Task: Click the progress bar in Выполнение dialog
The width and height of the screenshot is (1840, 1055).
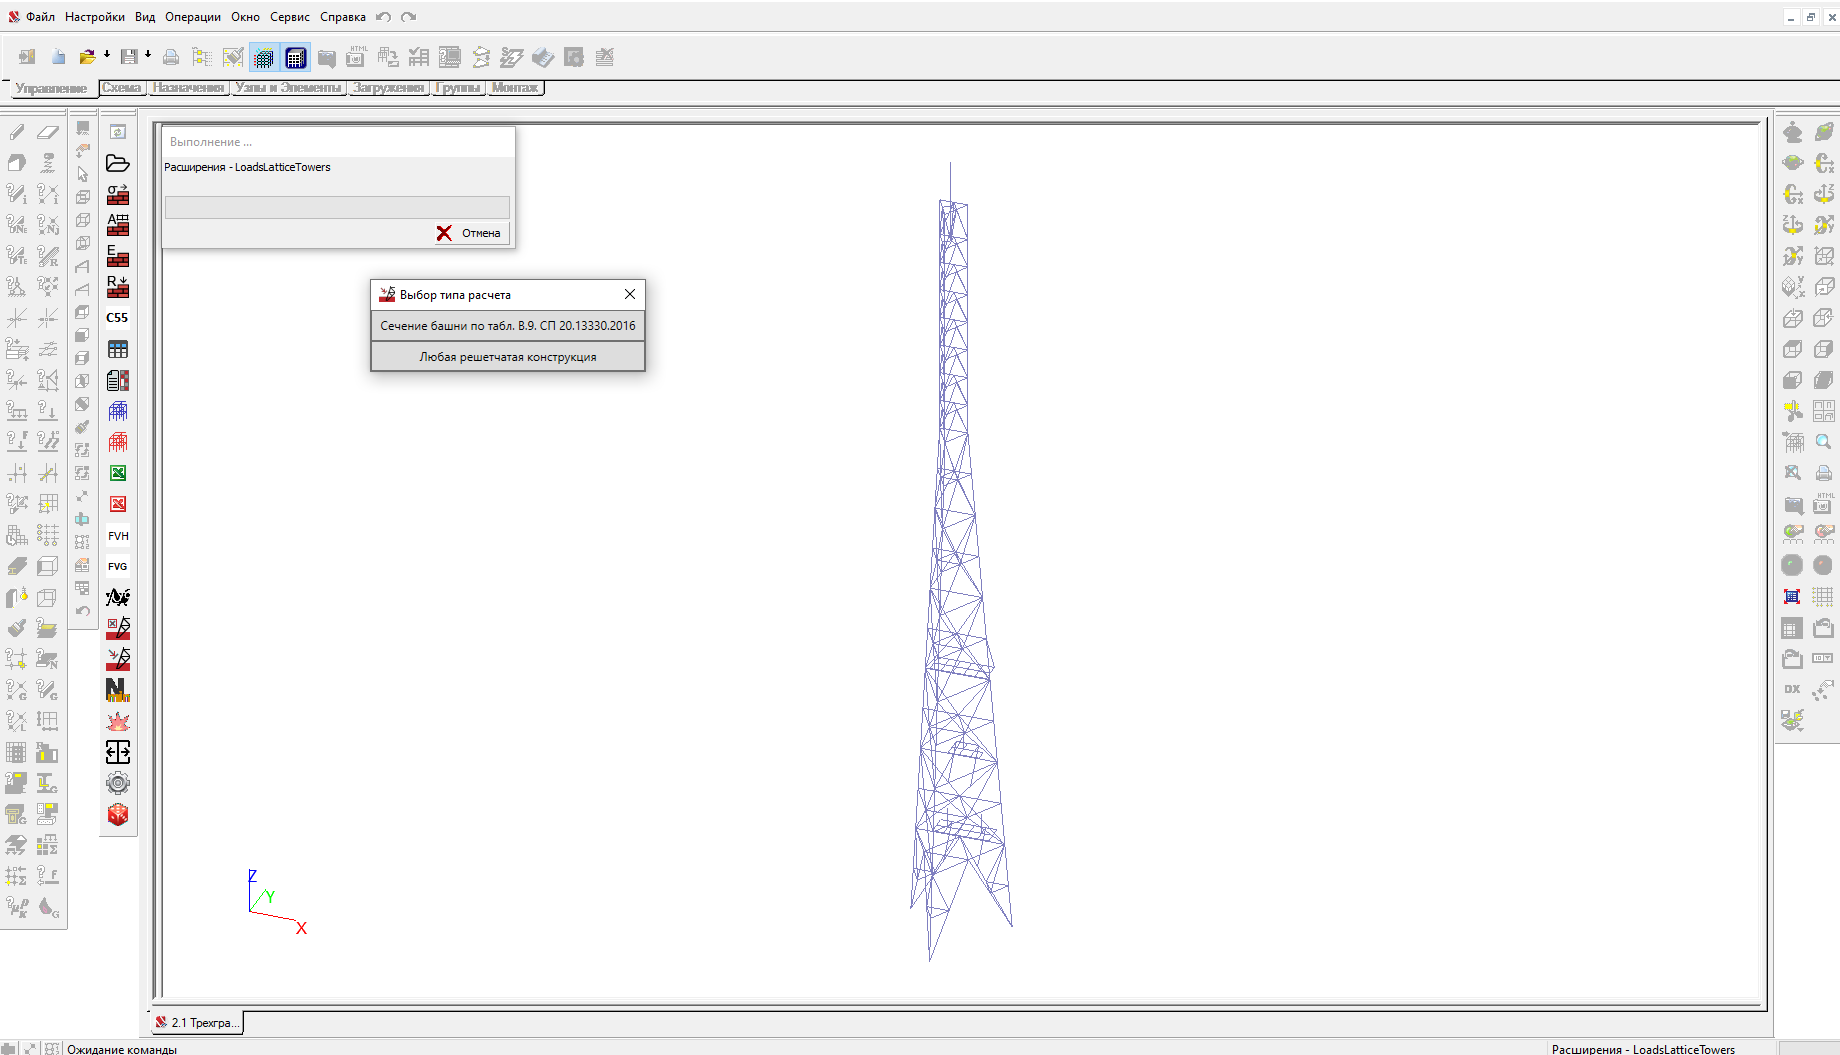Action: [x=337, y=207]
